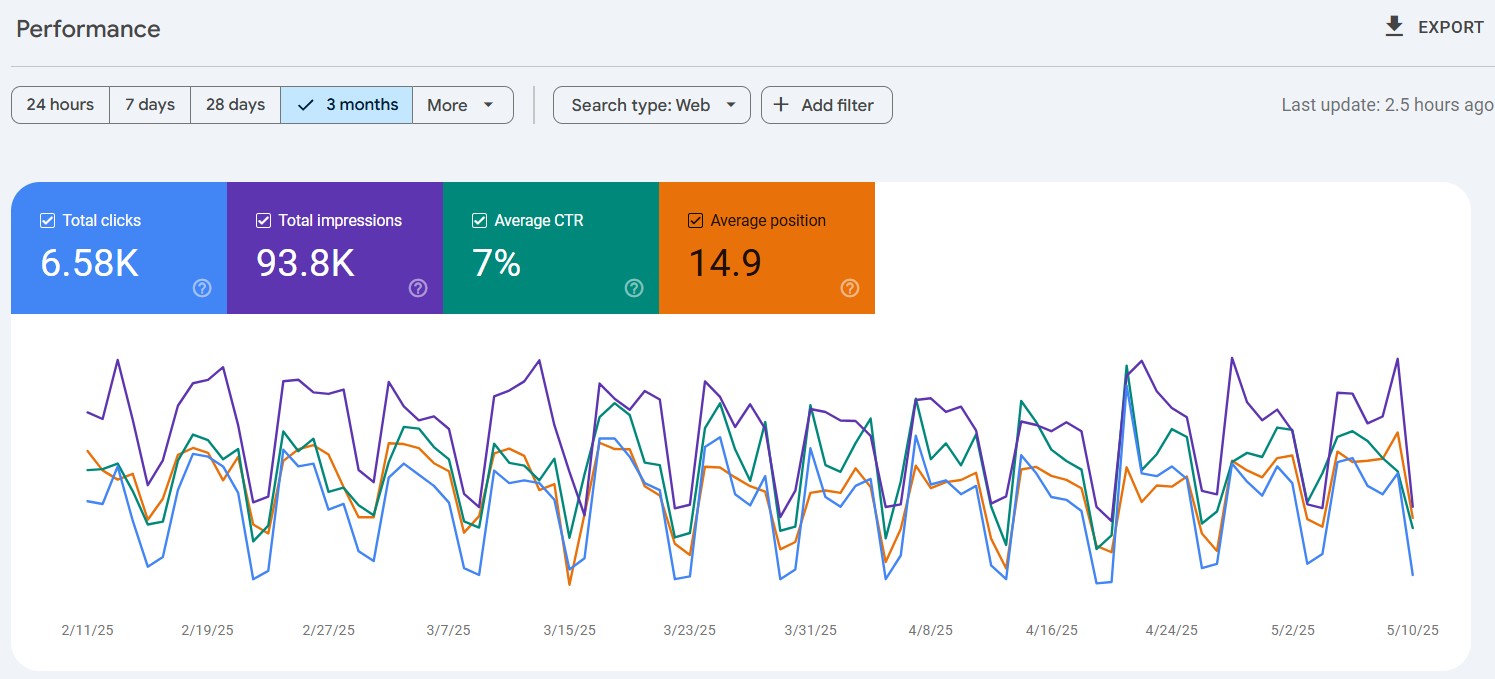Uncheck the Total clicks checkbox
Image resolution: width=1495 pixels, height=679 pixels.
coord(47,220)
